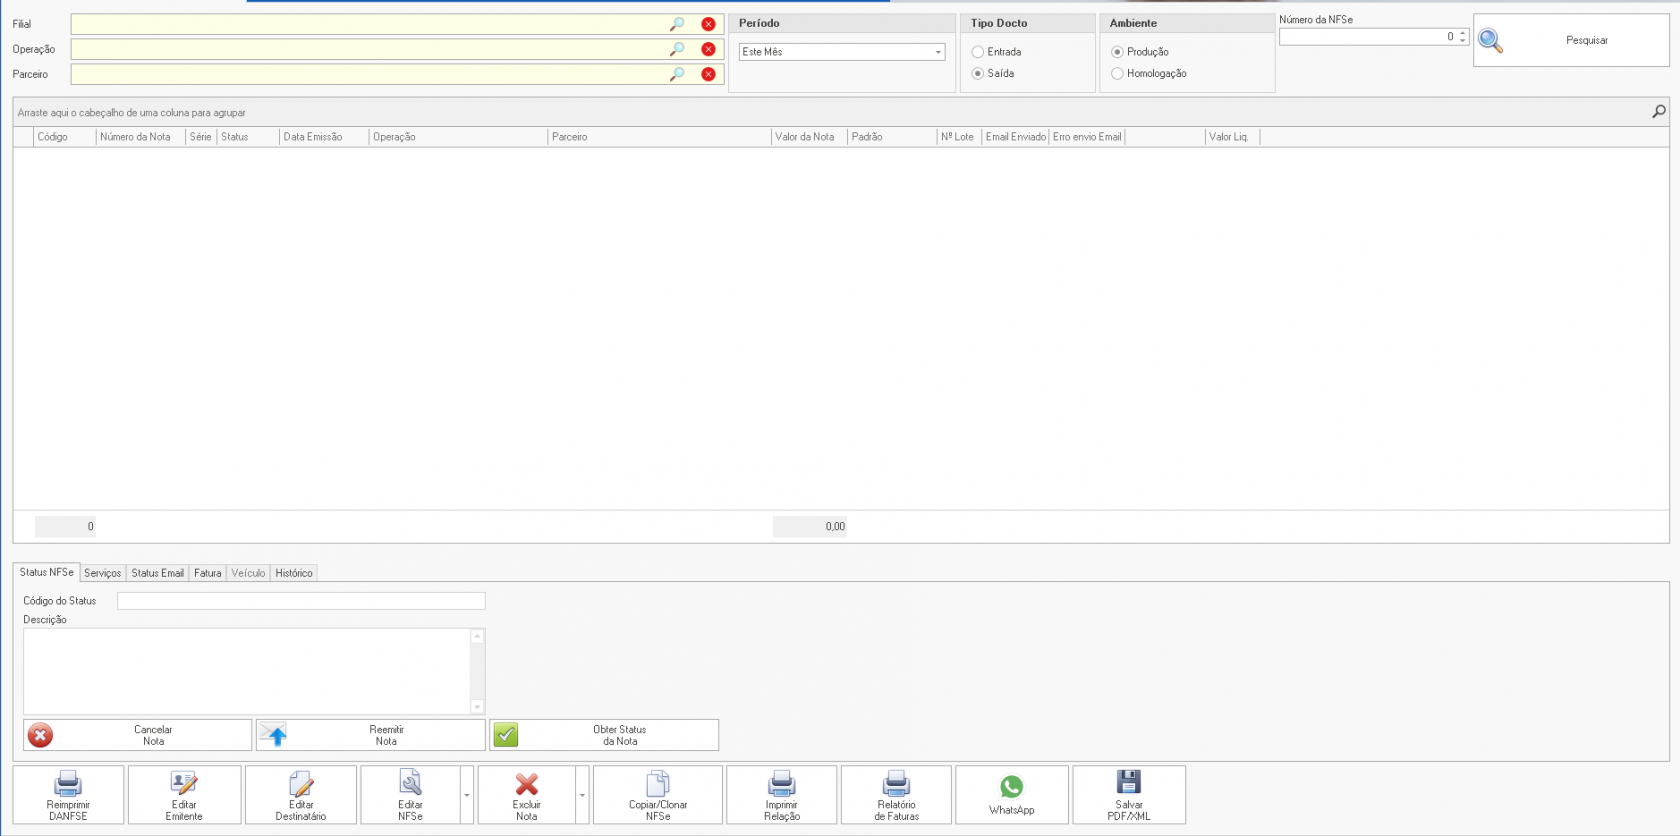Select the Saída document type

pos(978,74)
